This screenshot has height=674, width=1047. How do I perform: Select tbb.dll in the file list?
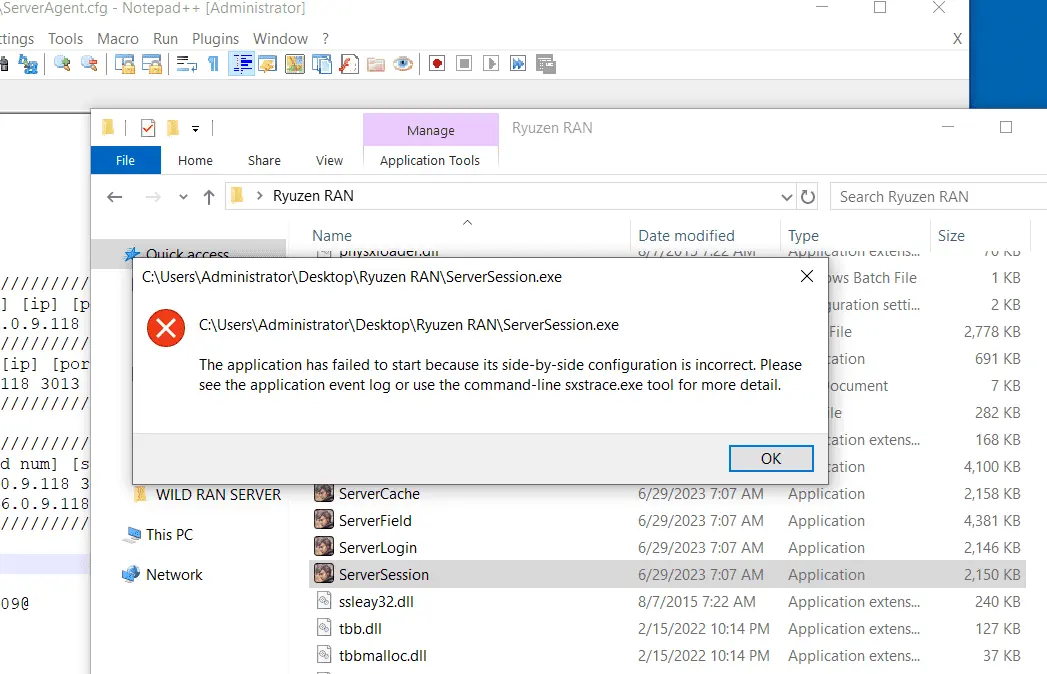(x=666, y=629)
